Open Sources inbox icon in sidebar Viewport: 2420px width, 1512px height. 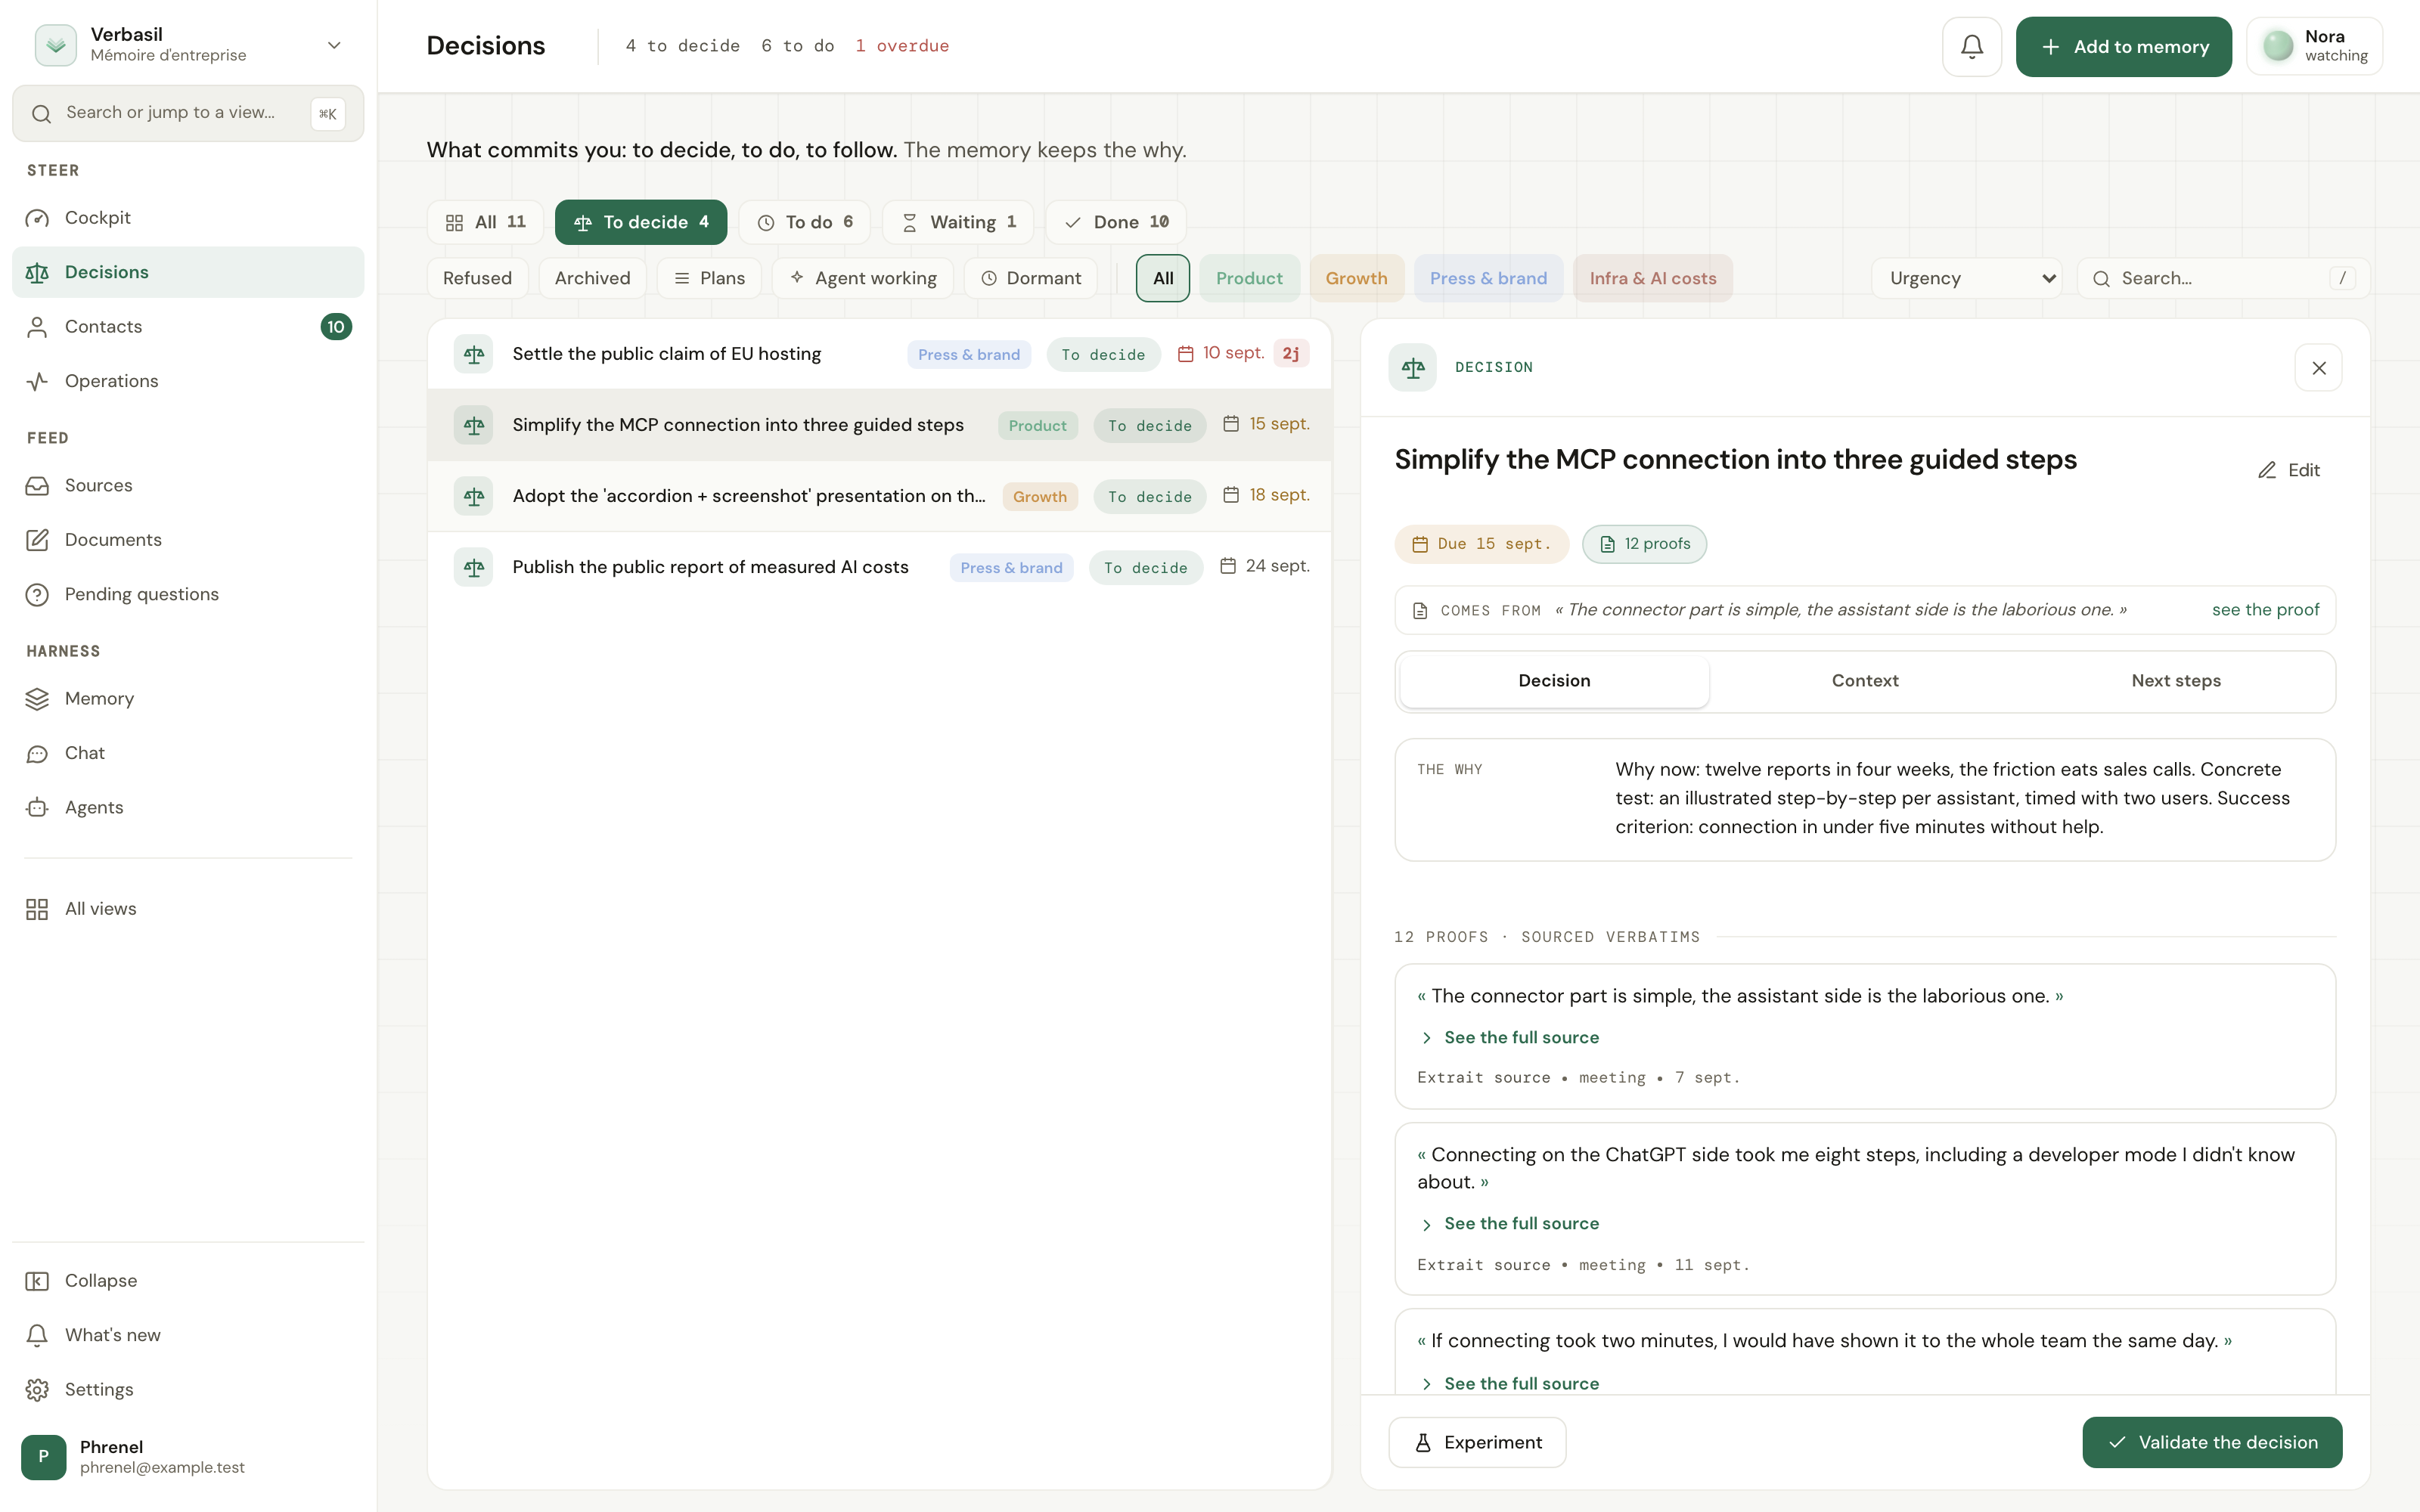pos(37,485)
